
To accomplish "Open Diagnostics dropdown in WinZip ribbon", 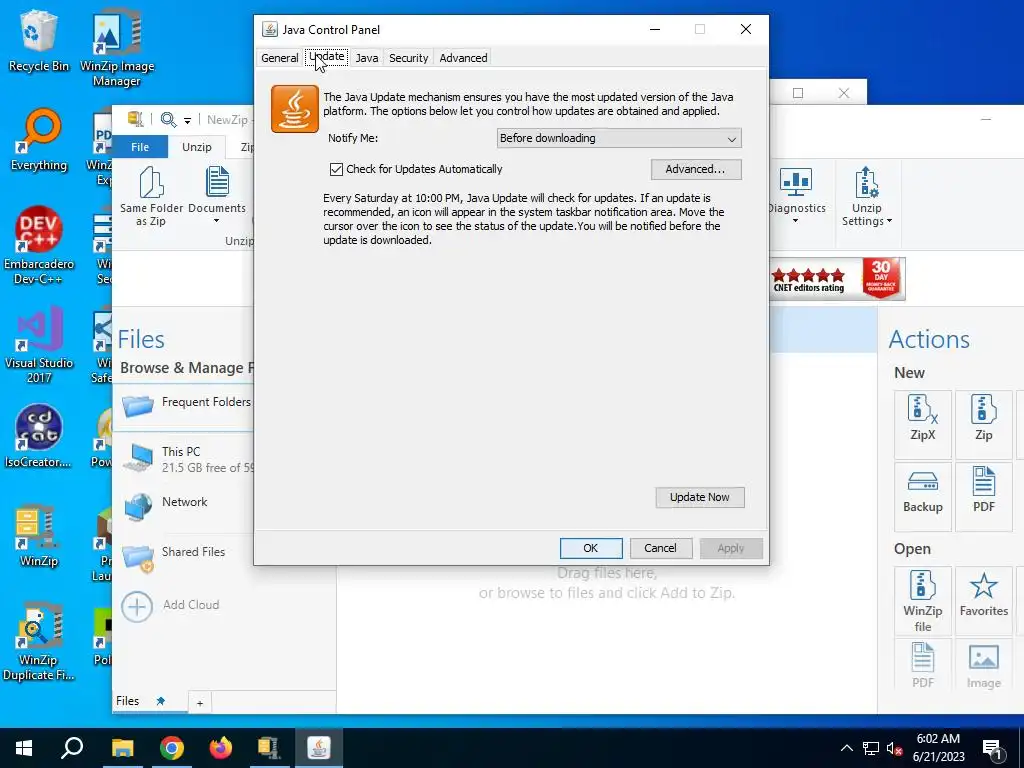I will click(x=796, y=196).
